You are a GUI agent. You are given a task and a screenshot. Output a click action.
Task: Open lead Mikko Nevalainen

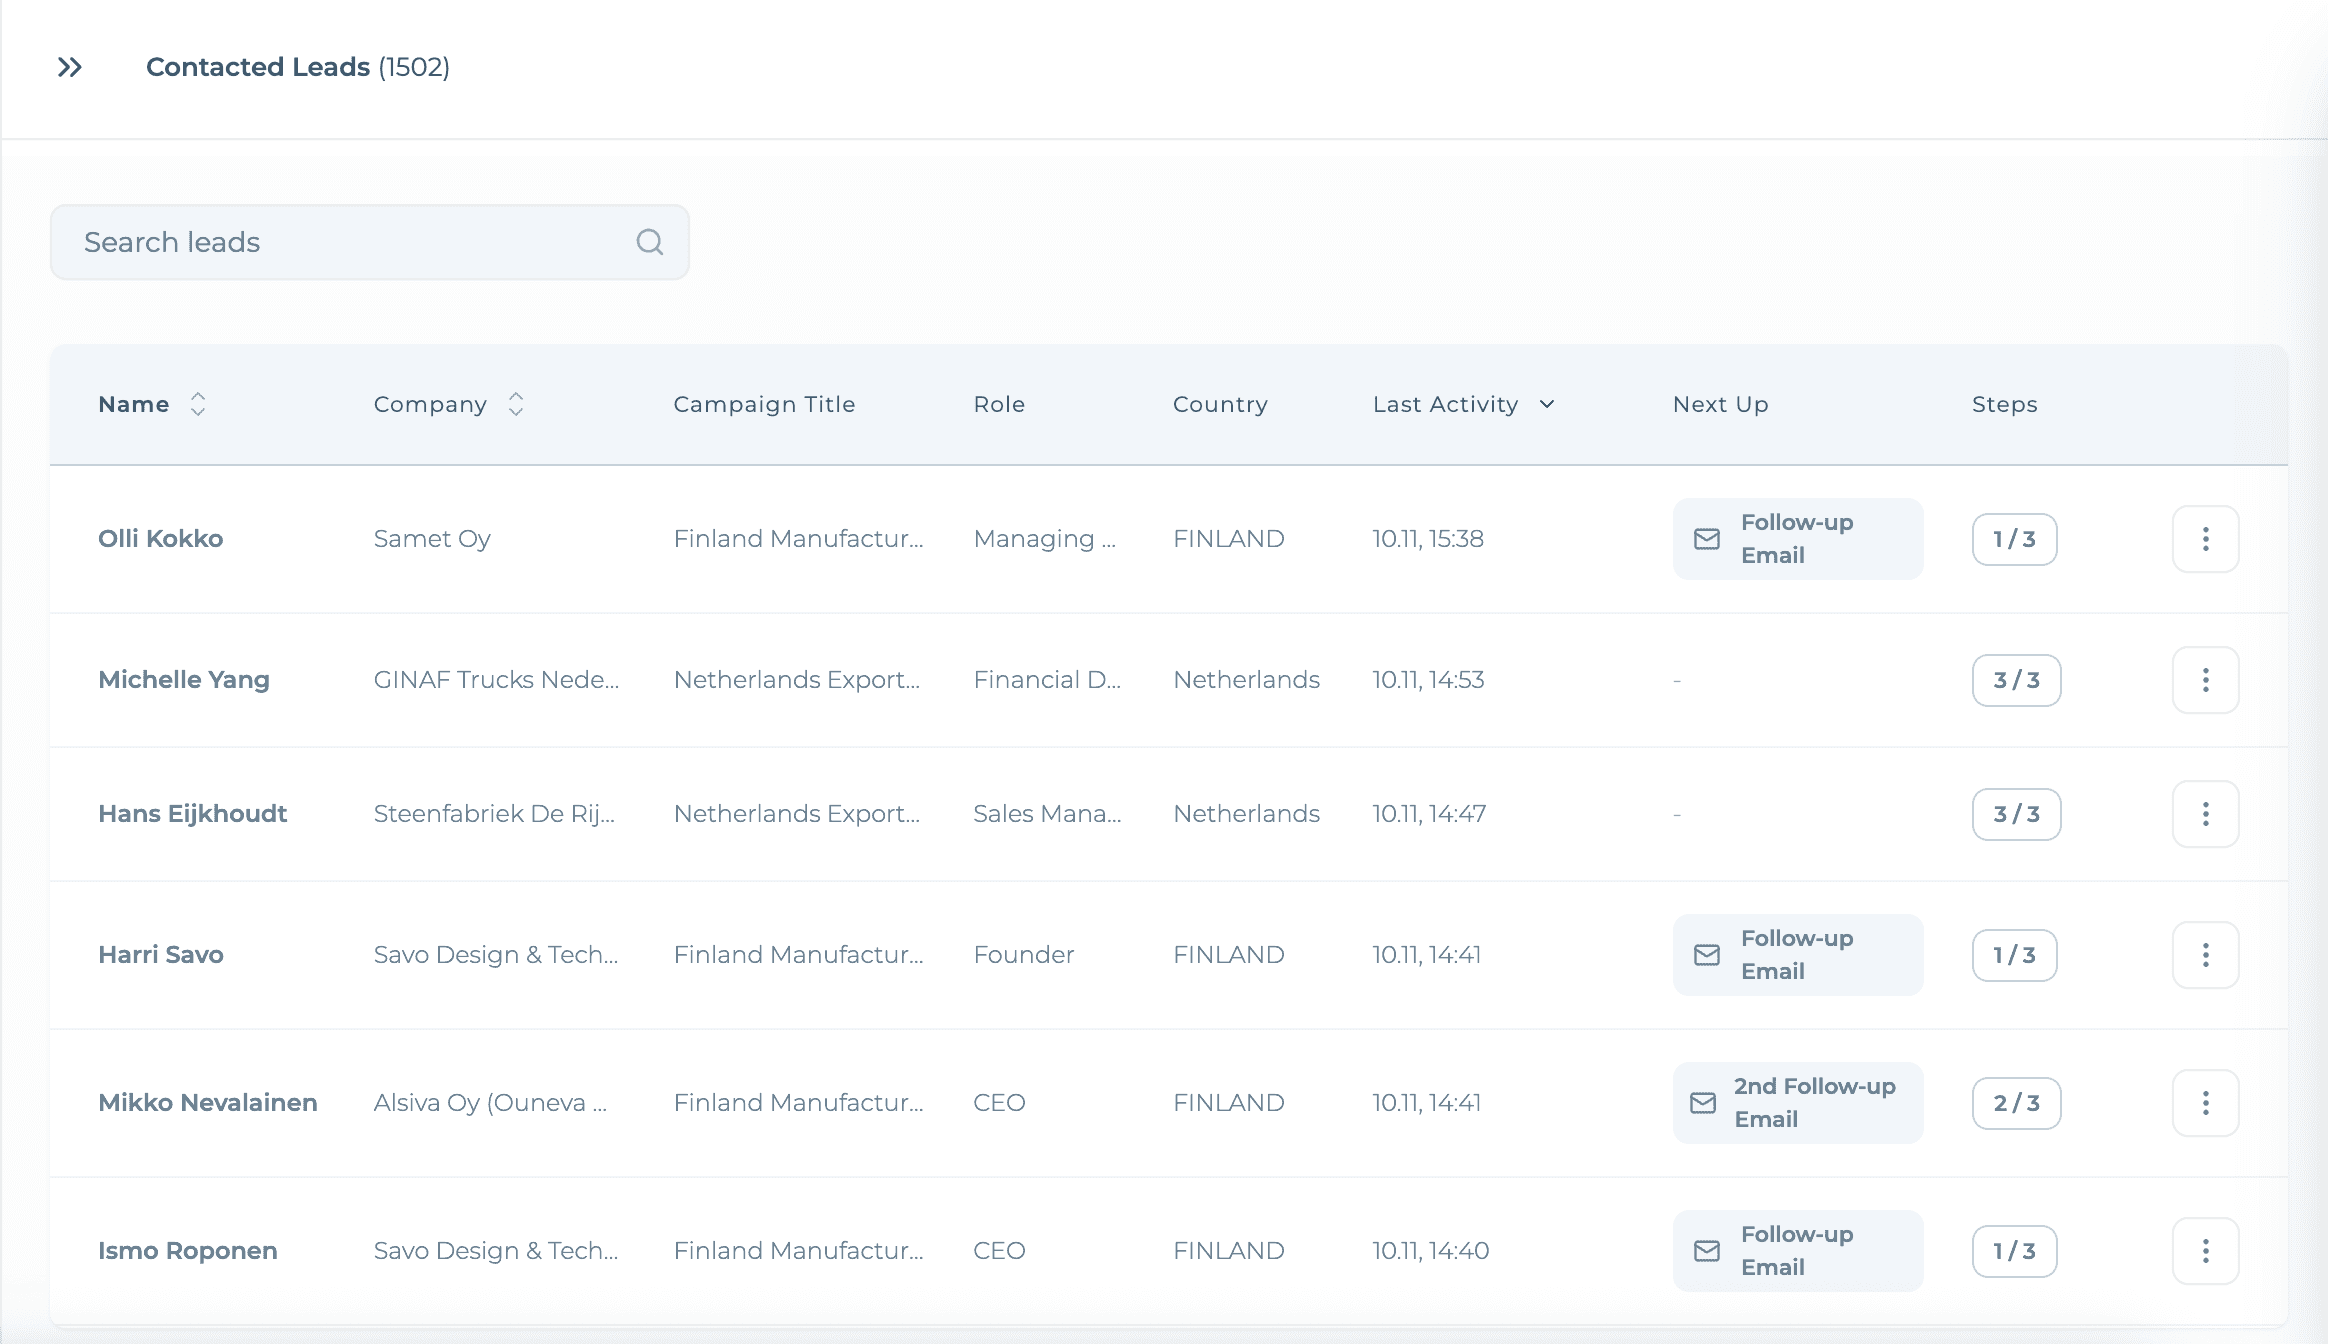pyautogui.click(x=208, y=1103)
